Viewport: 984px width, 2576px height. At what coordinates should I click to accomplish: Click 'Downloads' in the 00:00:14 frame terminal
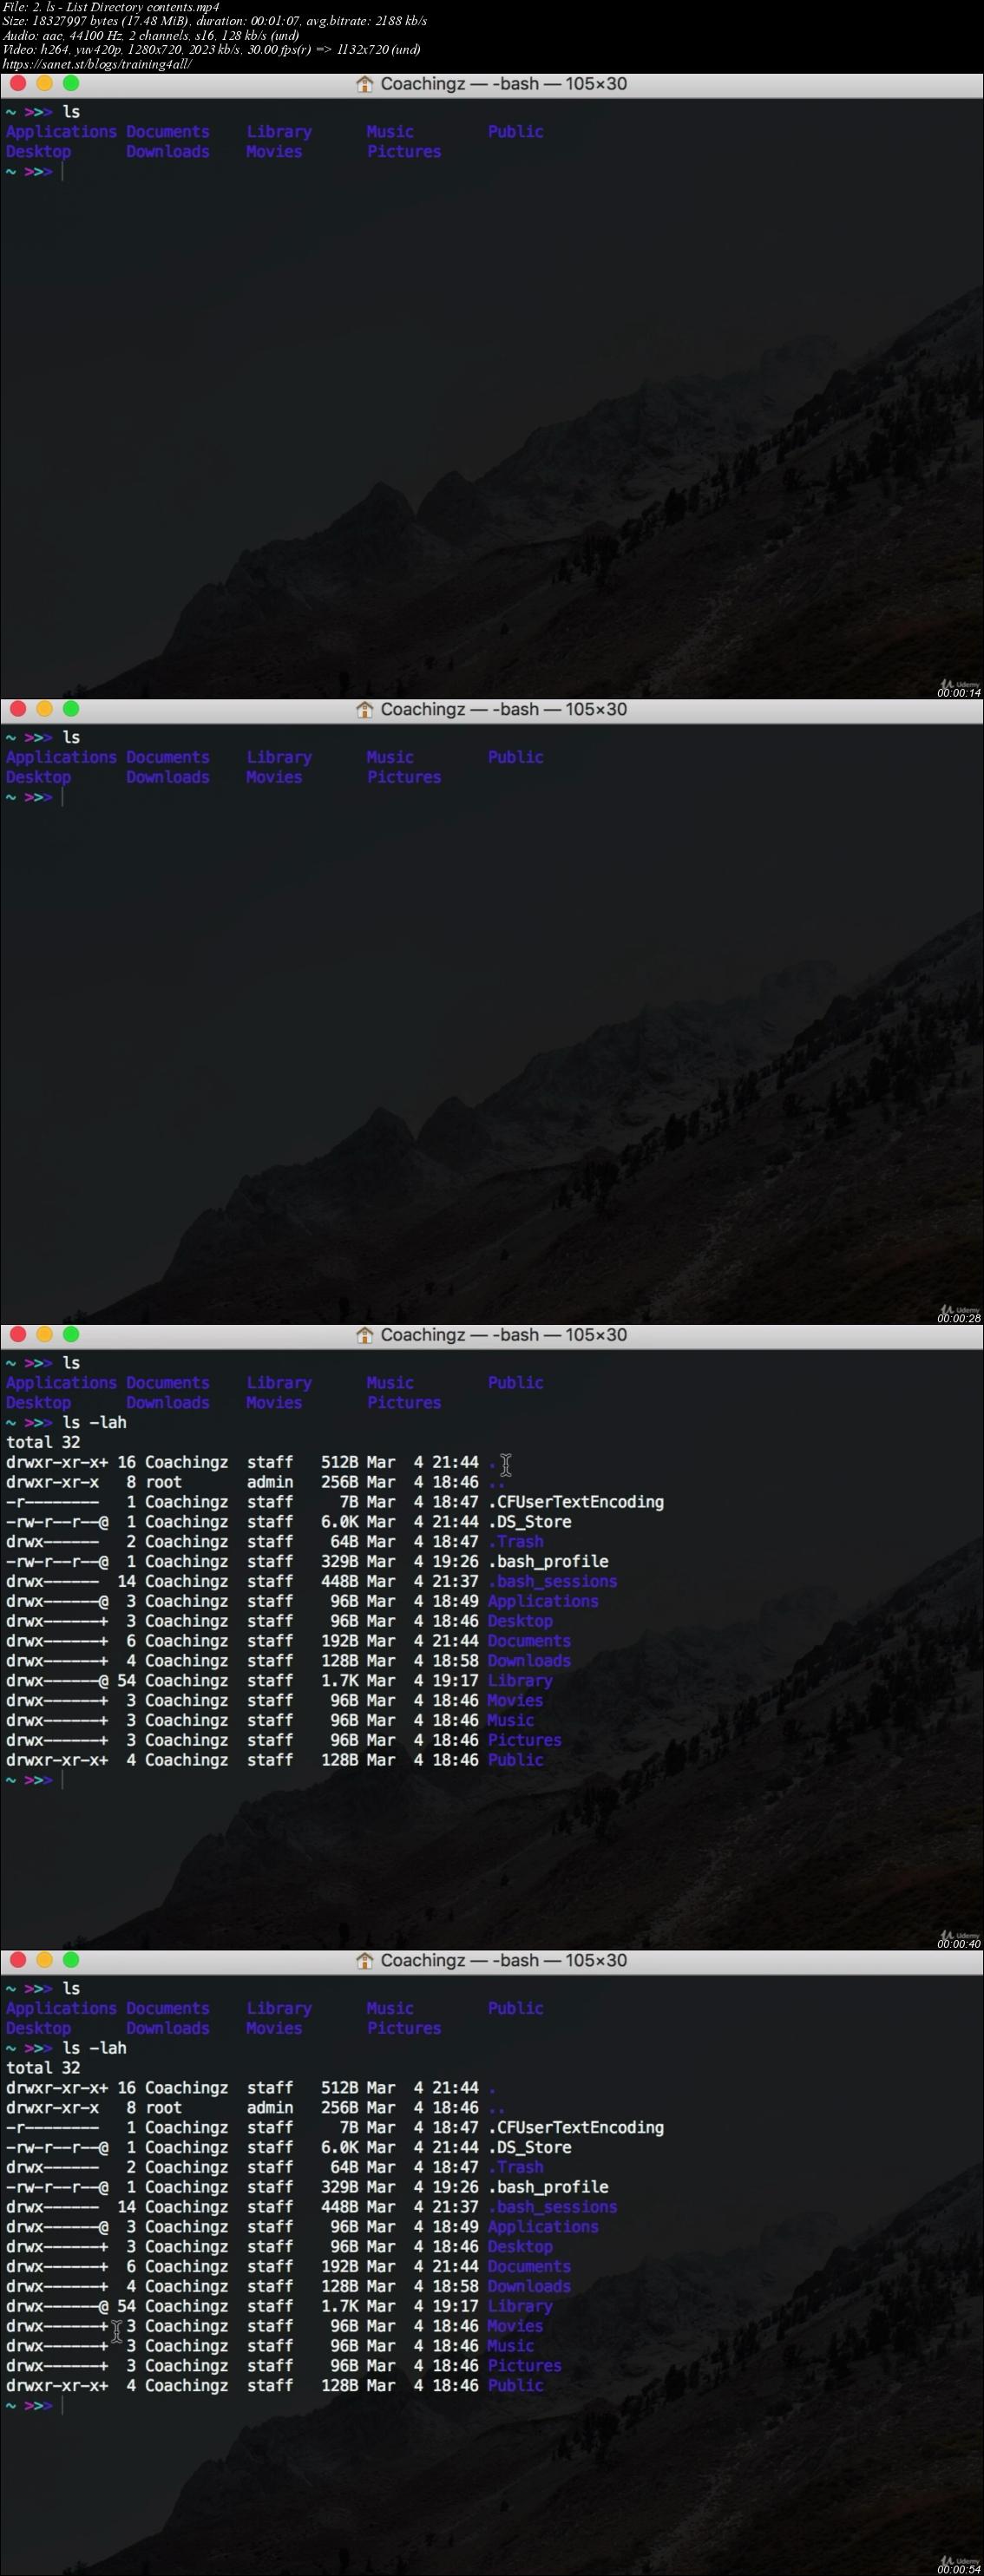(168, 152)
